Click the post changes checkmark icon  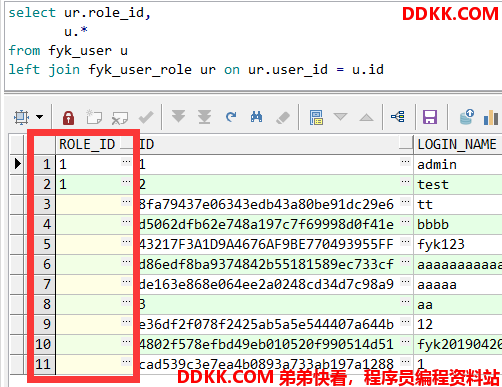pos(146,117)
